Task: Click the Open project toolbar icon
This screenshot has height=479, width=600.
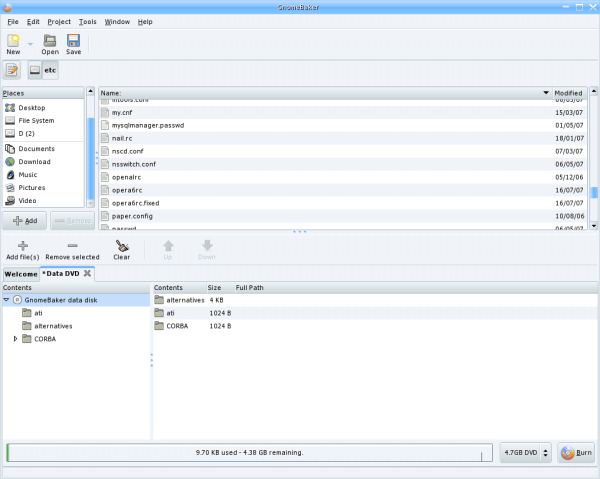Action: point(50,44)
